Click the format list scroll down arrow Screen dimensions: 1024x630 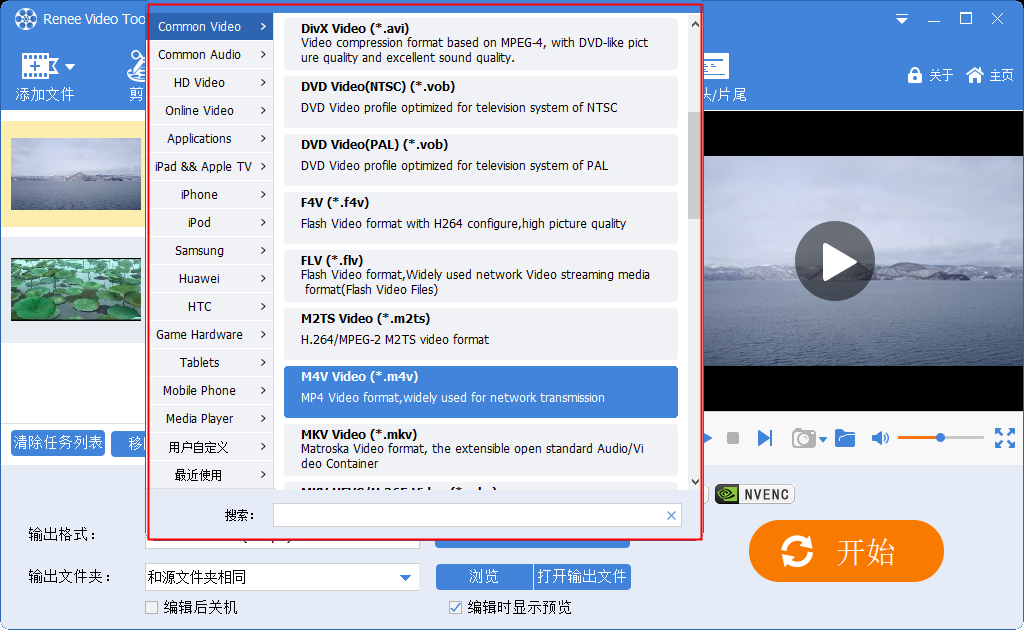(695, 482)
